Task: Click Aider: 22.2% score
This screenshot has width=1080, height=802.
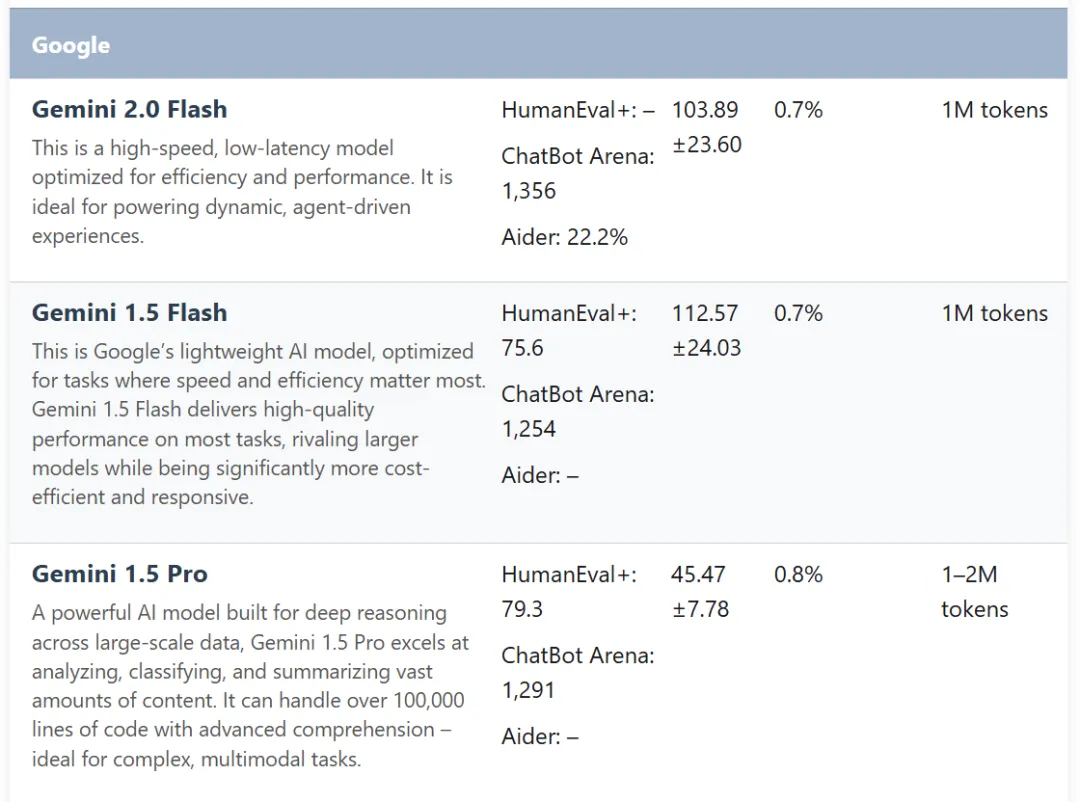Action: click(x=565, y=237)
